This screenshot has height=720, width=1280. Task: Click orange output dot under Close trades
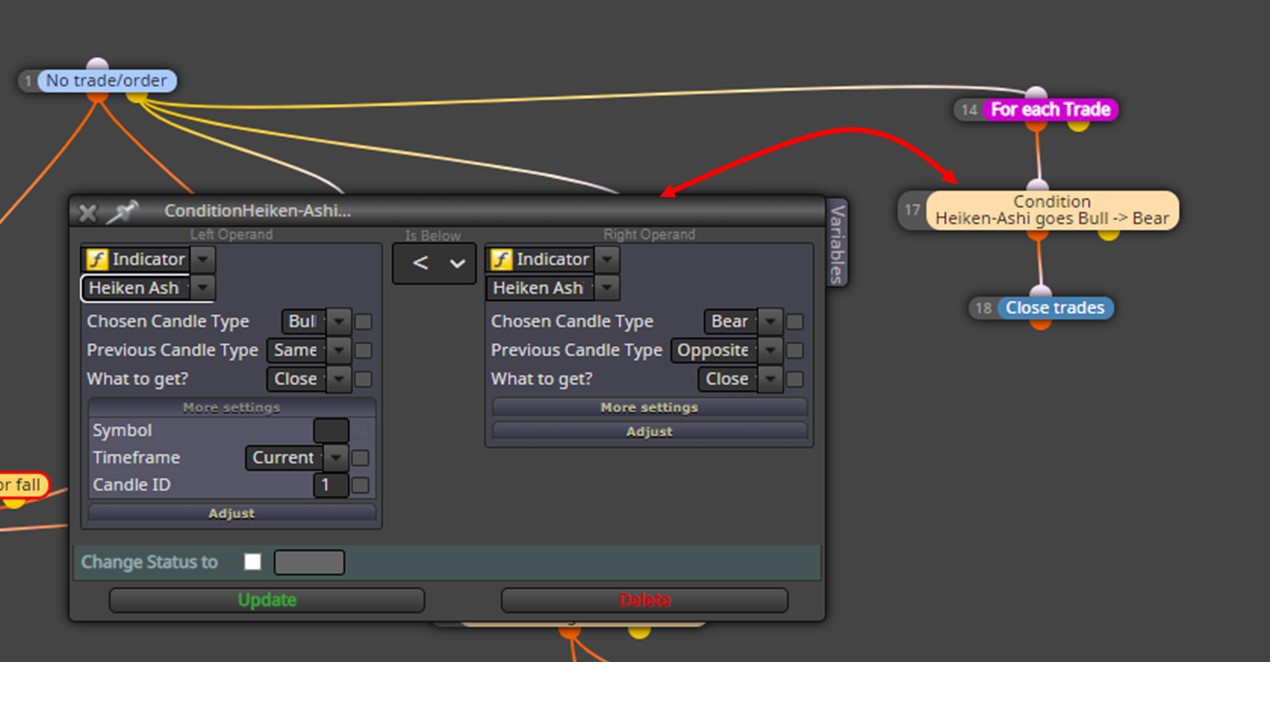point(1040,323)
